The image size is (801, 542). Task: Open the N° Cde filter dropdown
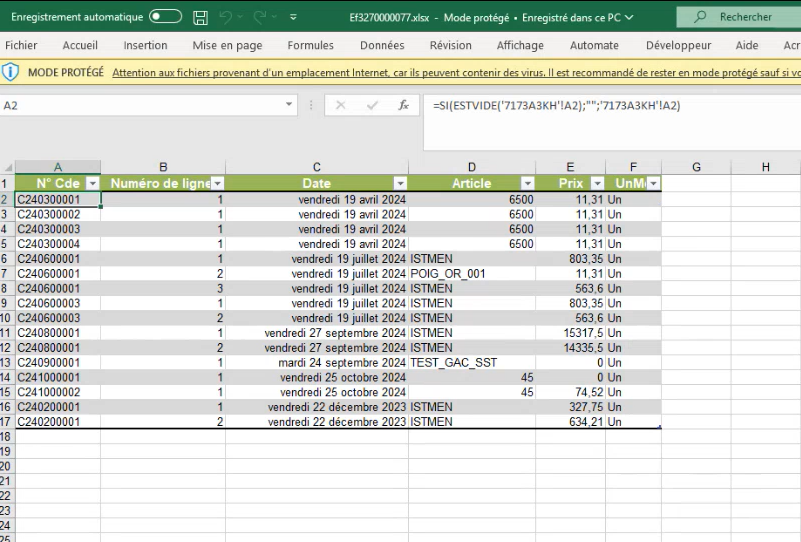[x=92, y=184]
